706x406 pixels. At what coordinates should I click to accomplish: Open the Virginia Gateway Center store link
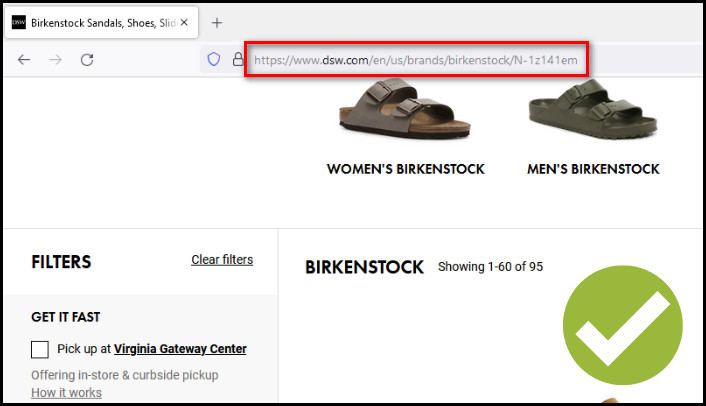pos(180,349)
